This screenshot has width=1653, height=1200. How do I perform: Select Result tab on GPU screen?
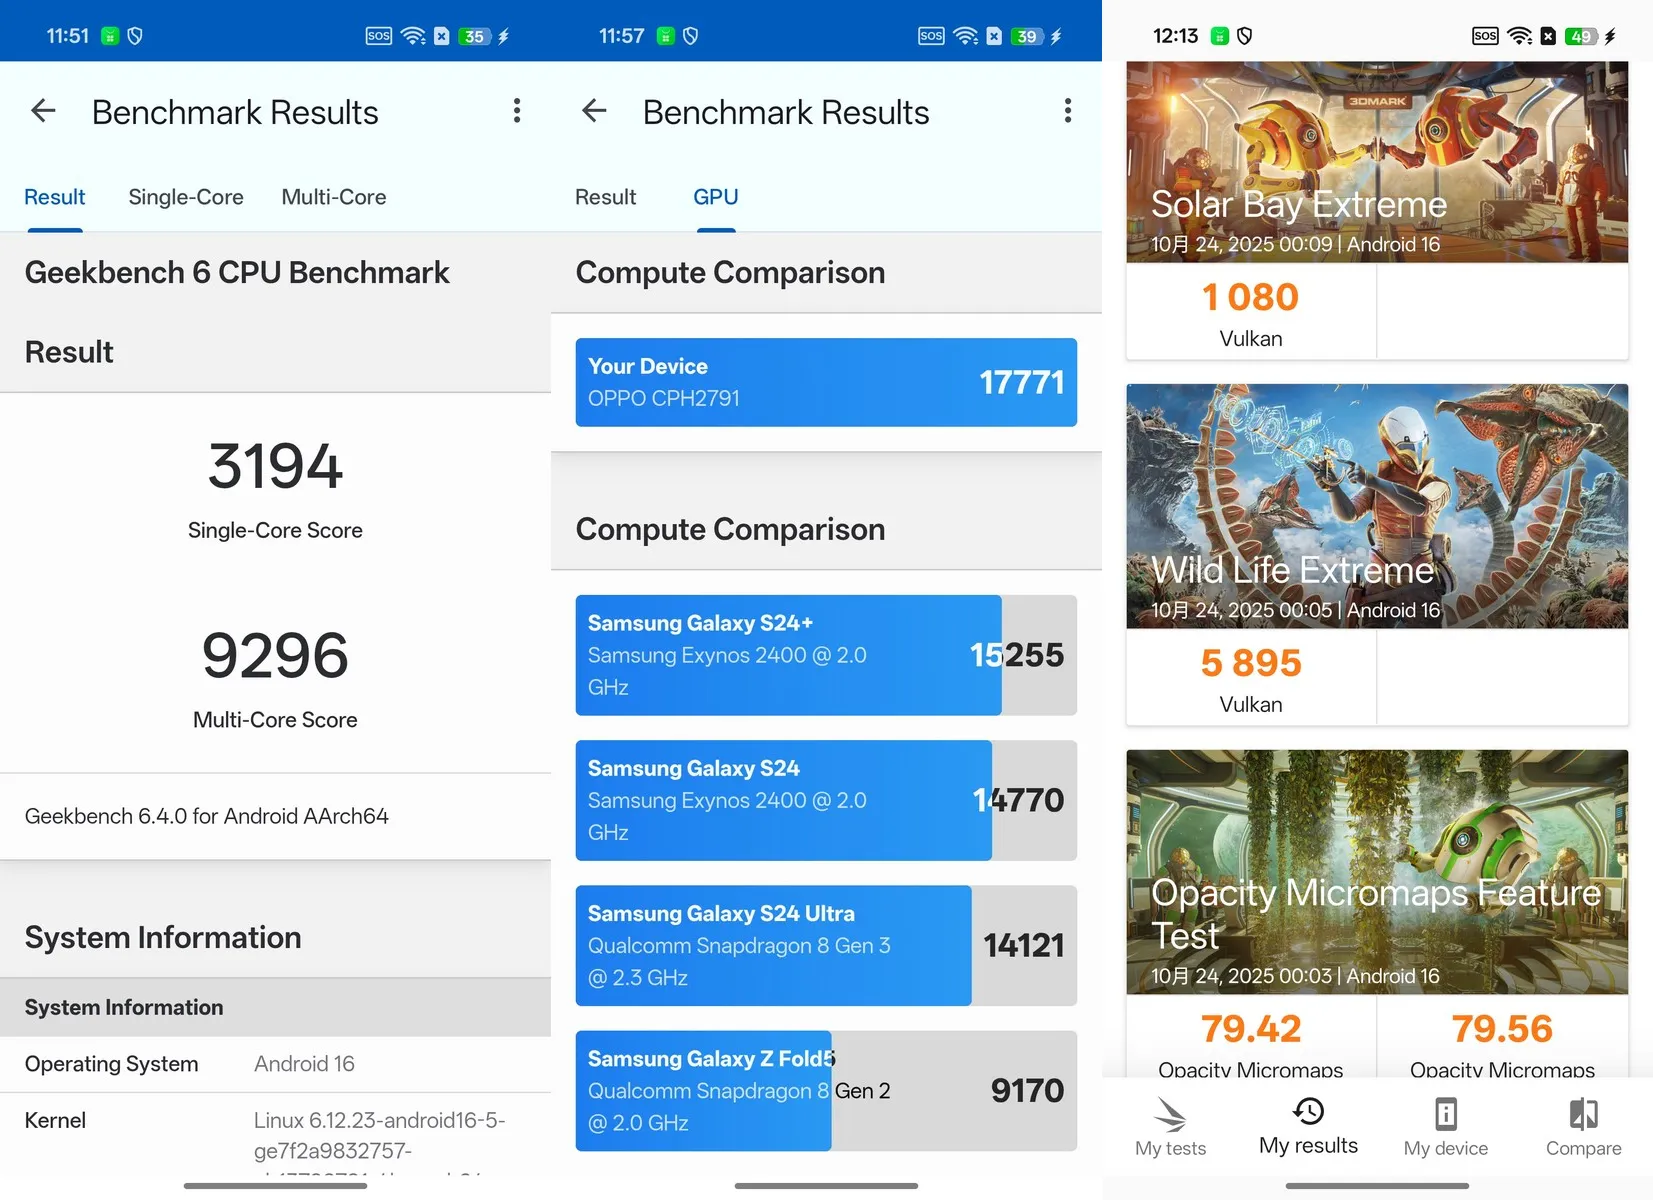(605, 197)
